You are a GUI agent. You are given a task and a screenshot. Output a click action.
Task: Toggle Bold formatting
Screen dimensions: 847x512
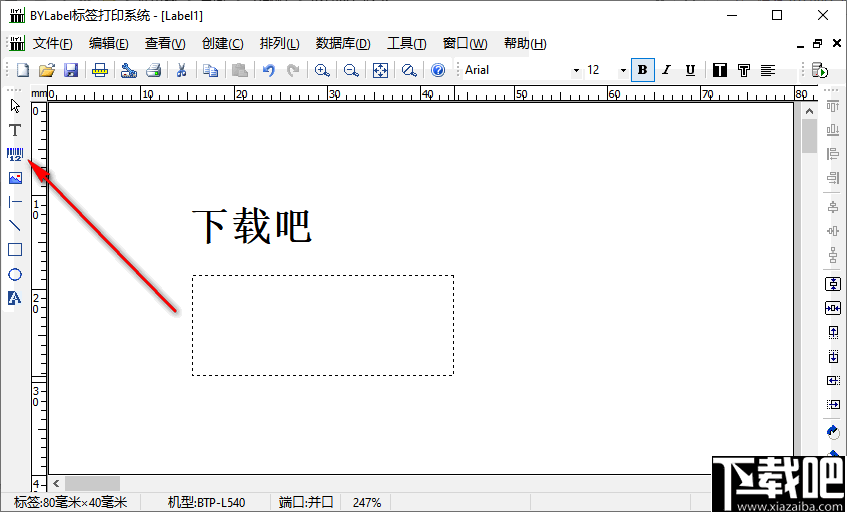pyautogui.click(x=643, y=70)
